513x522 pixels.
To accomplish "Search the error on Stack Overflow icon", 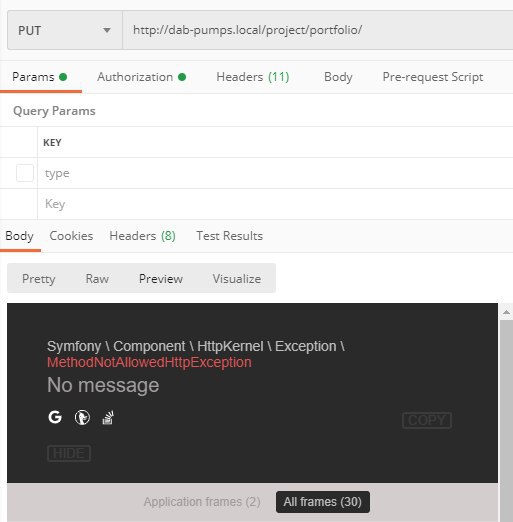I will 108,417.
